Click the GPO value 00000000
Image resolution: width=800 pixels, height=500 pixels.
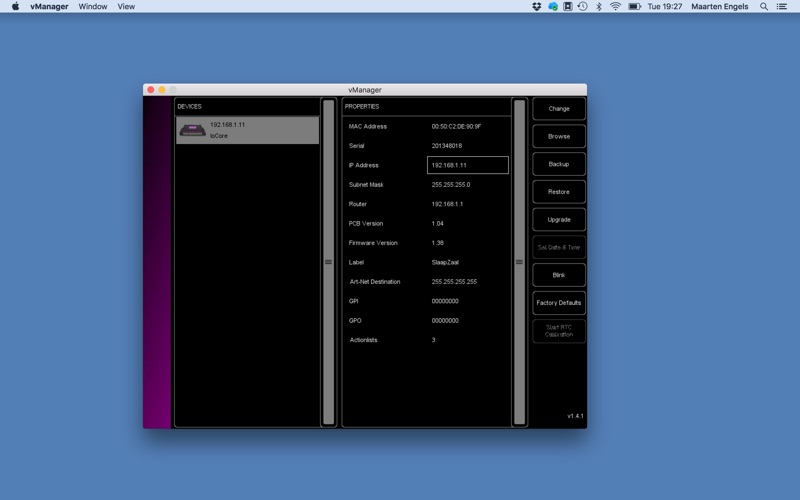click(445, 320)
